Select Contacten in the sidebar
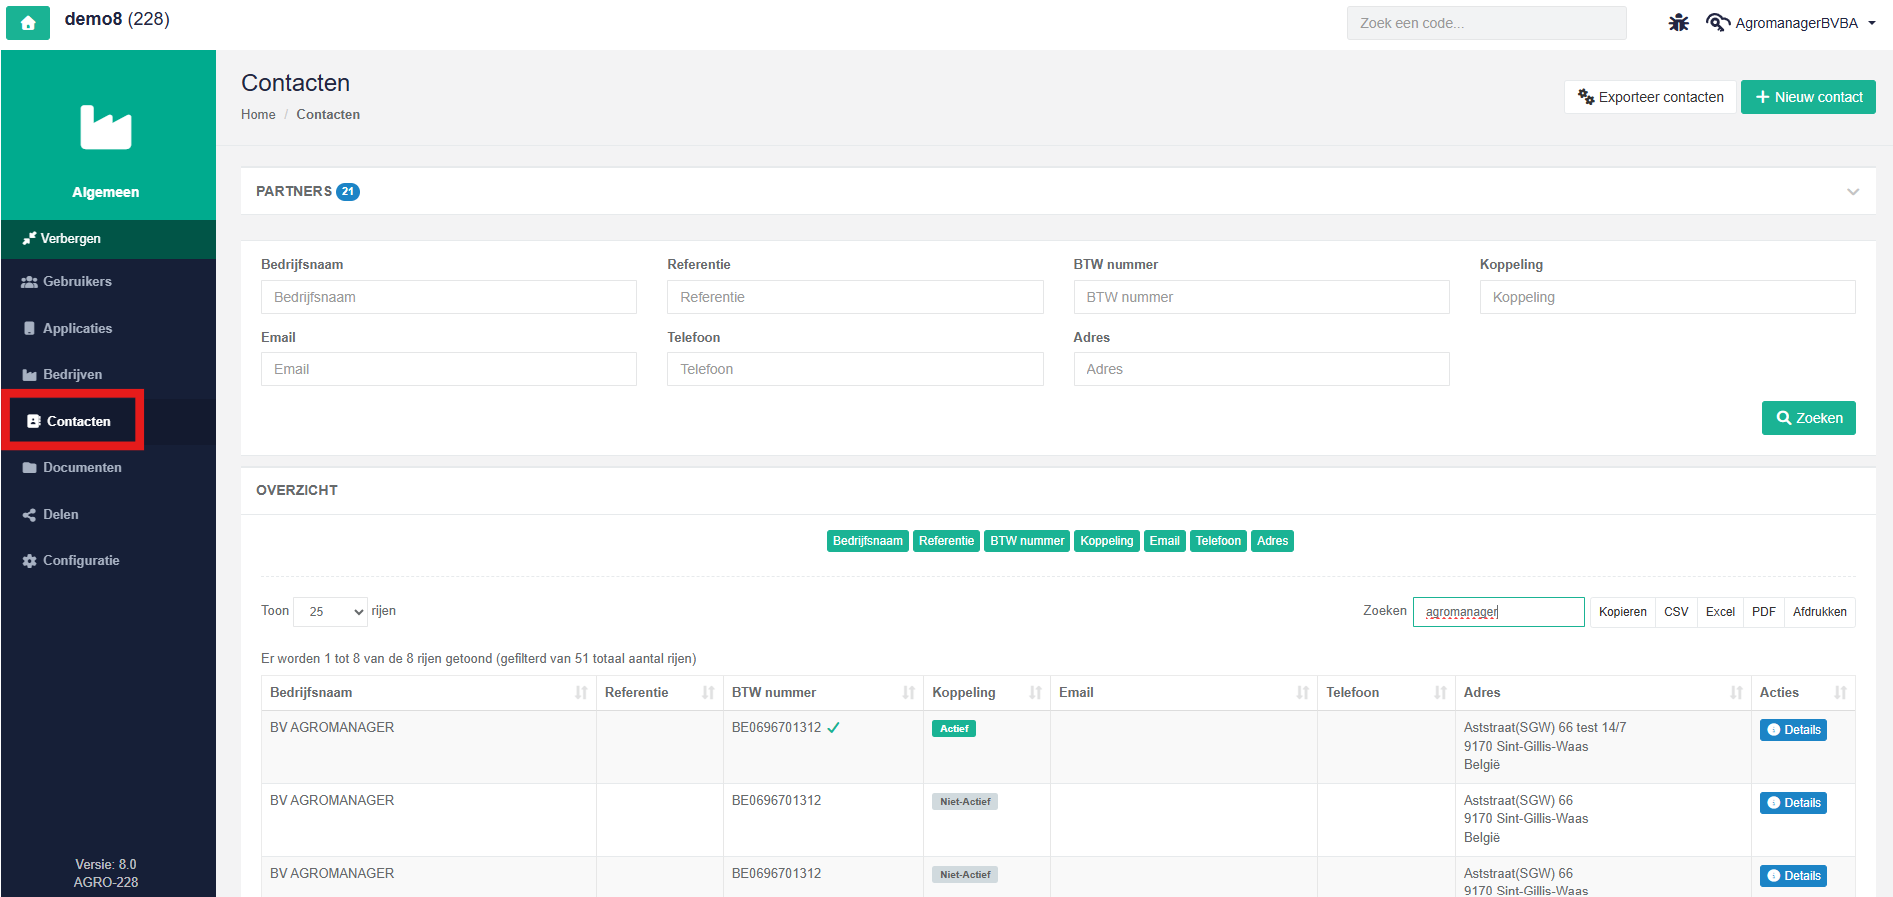The image size is (1893, 897). 108,421
